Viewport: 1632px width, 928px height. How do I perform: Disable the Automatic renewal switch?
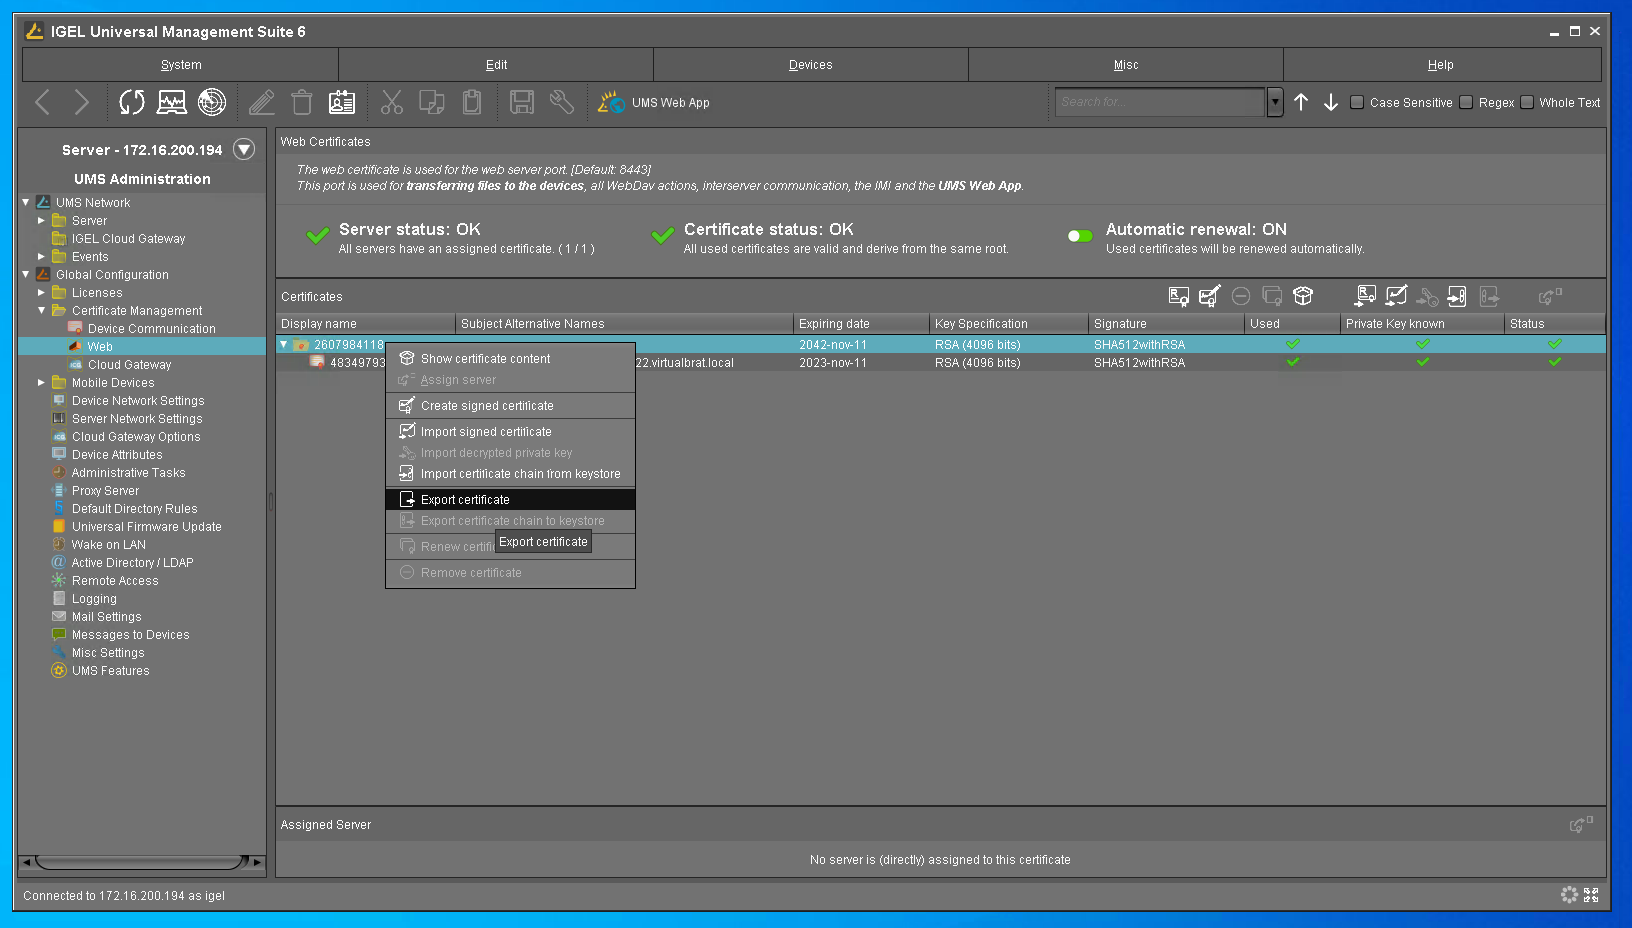point(1079,236)
